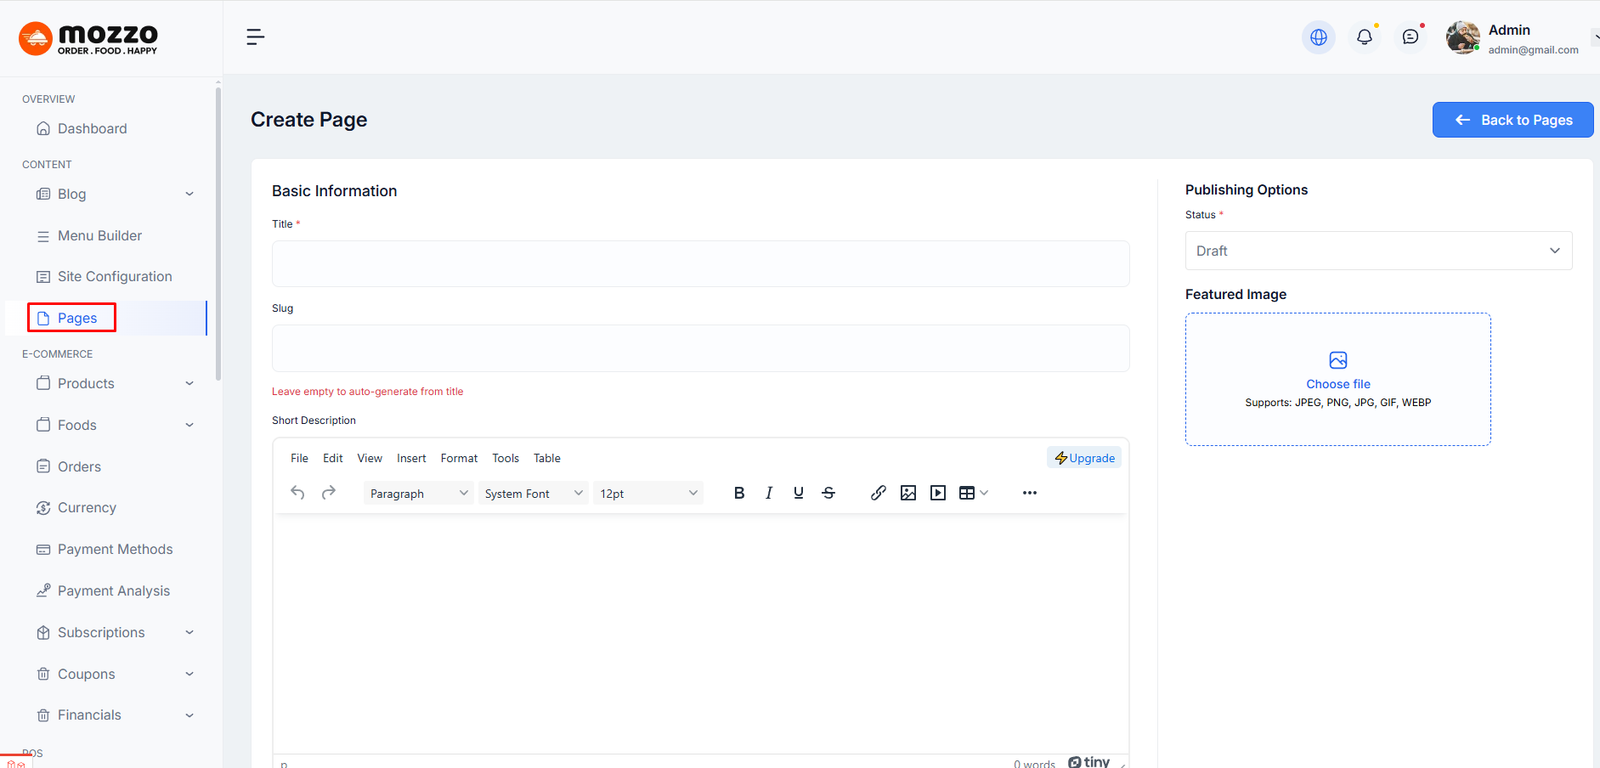Open the Format menu in editor
Screen dimensions: 1600x768
[x=459, y=458]
